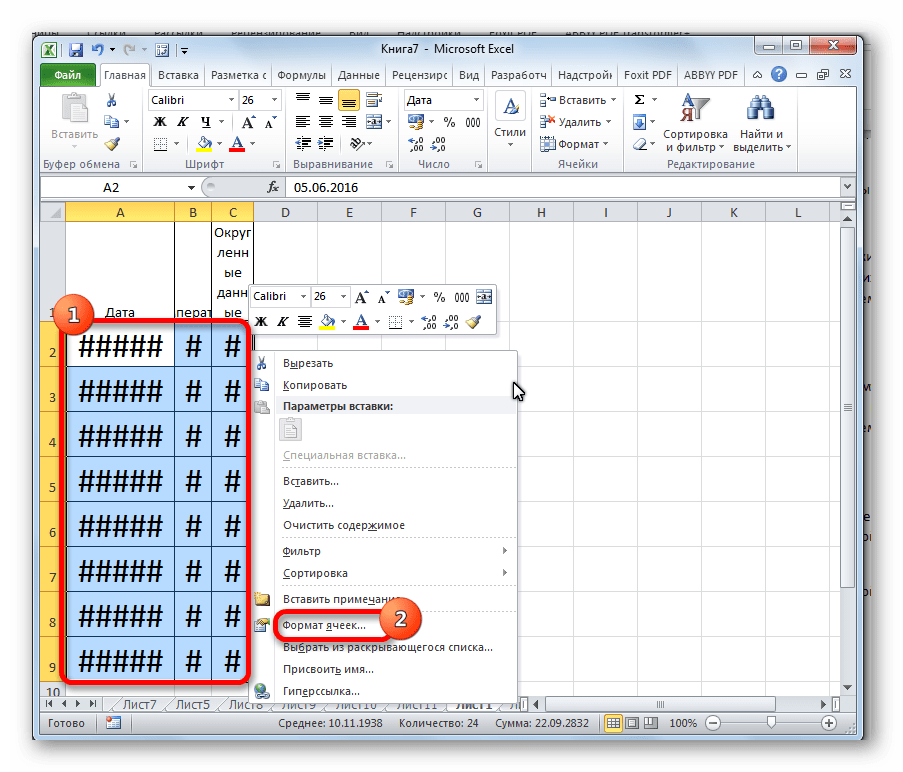Click the Insert Function fx button
This screenshot has width=903, height=772.
(x=272, y=187)
